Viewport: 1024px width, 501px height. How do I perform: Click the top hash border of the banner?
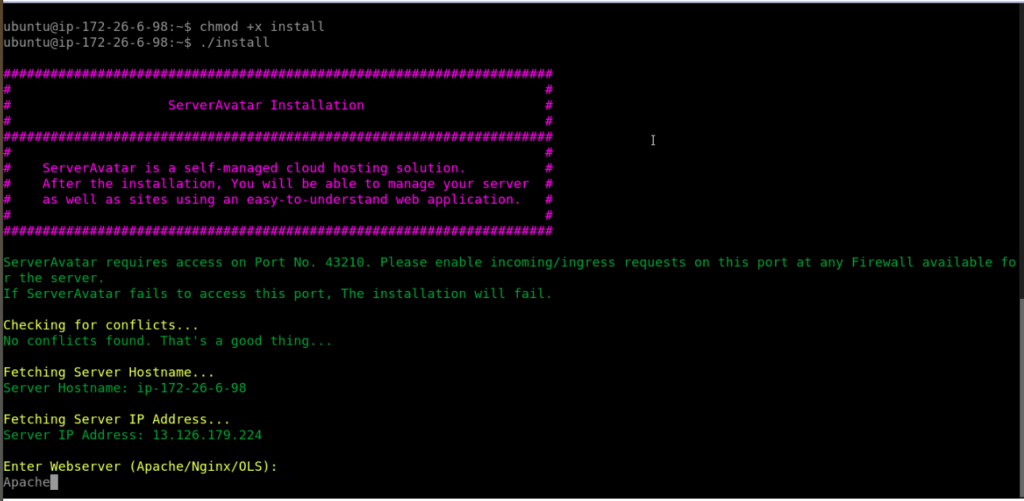click(278, 74)
